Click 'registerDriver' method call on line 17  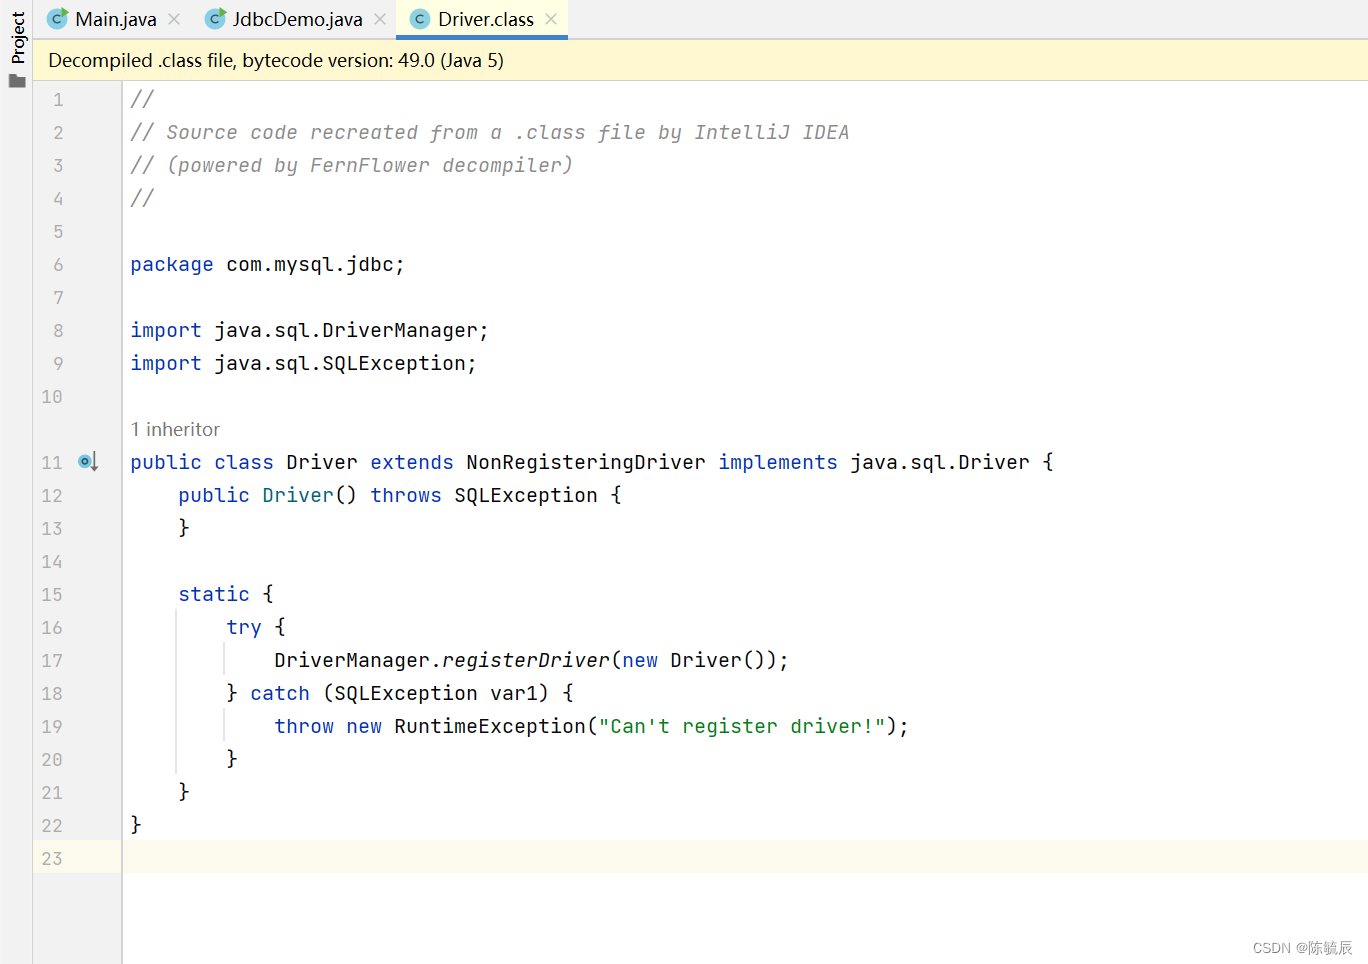tap(525, 661)
